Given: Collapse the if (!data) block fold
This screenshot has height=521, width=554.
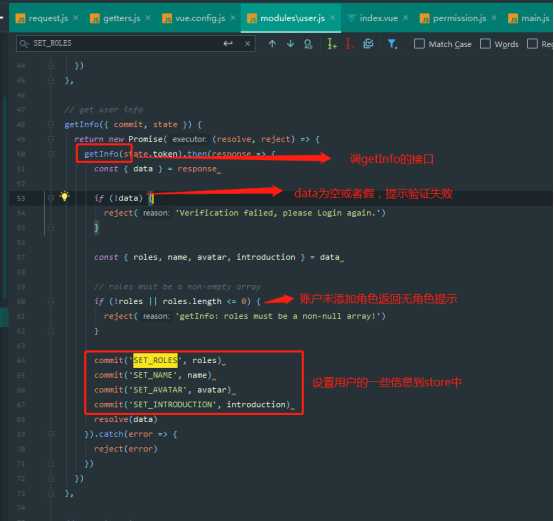Looking at the screenshot, I should click(51, 198).
